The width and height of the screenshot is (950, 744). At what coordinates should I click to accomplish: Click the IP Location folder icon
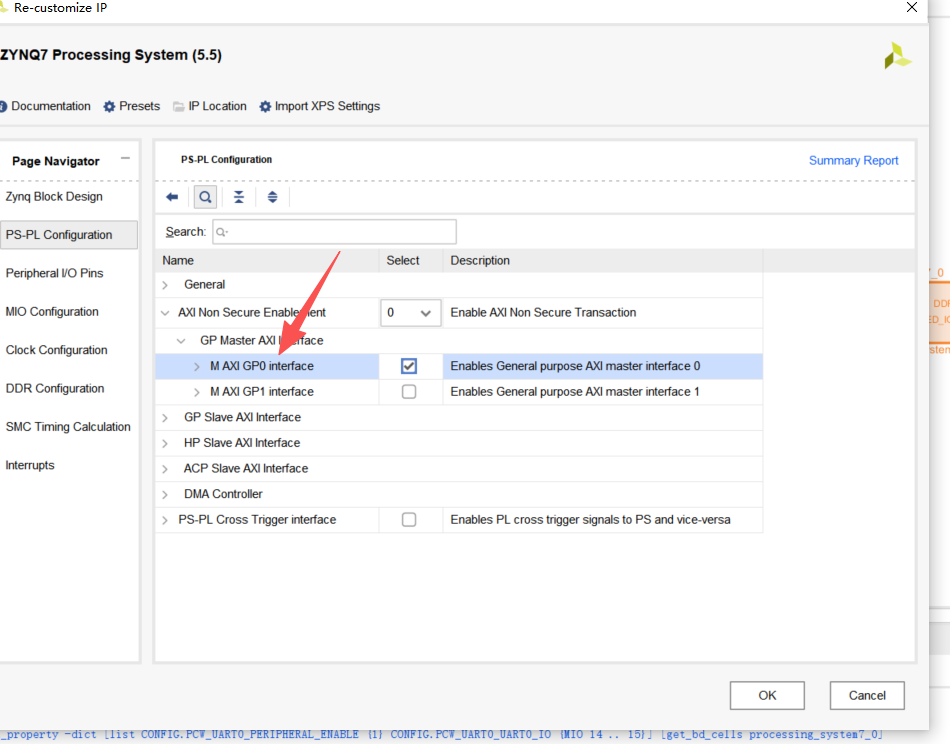(179, 107)
